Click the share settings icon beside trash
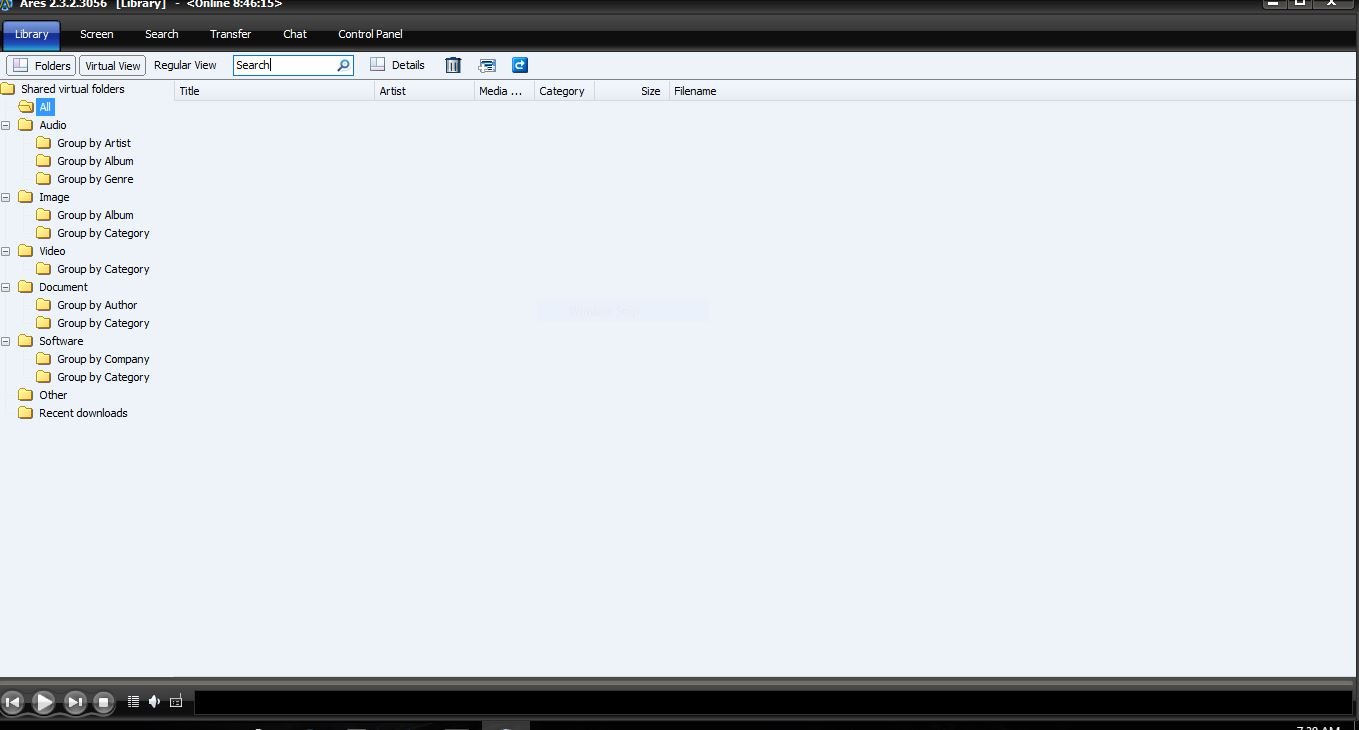This screenshot has height=730, width=1359. click(487, 65)
